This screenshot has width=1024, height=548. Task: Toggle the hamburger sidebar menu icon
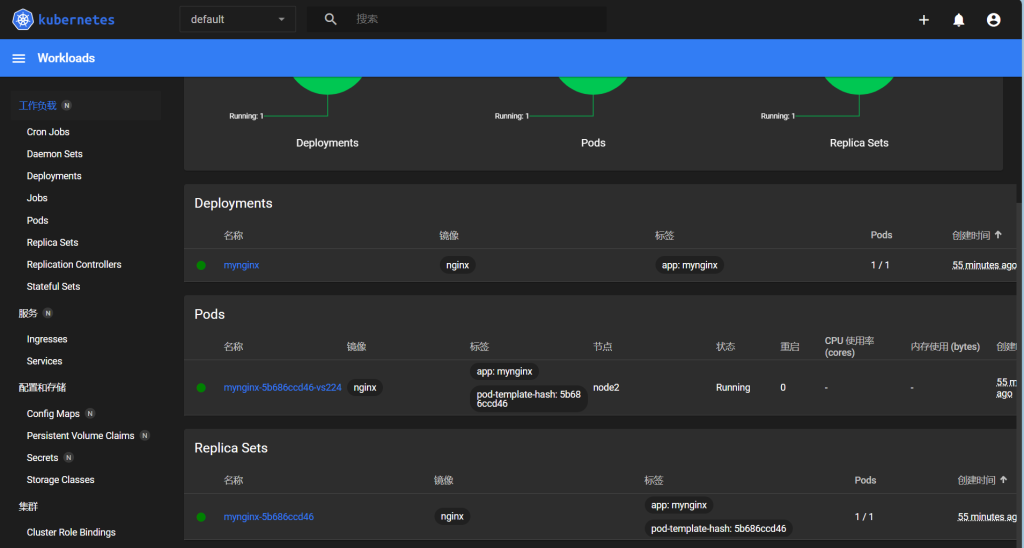coord(18,58)
